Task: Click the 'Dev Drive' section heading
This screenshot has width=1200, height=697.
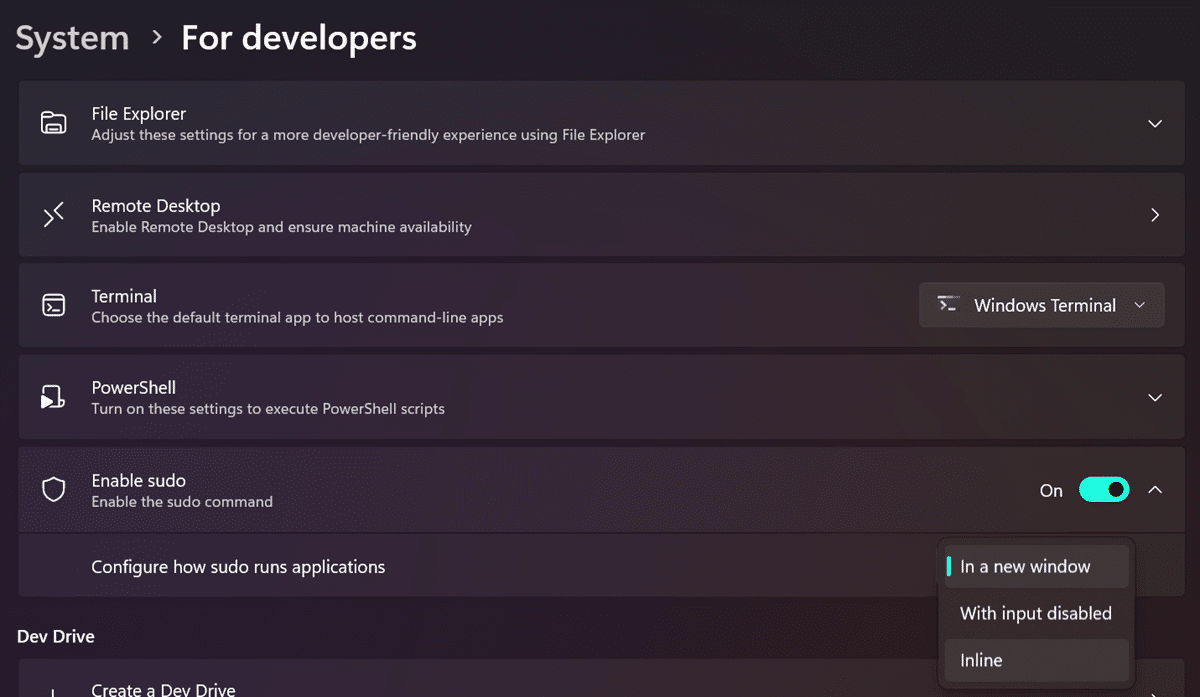Action: point(56,636)
